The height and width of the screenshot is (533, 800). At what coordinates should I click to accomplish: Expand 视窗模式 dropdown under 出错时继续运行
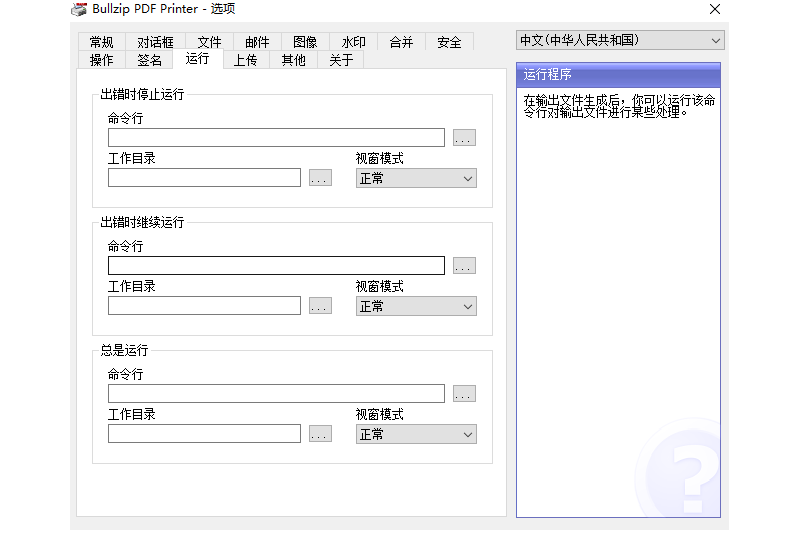416,307
